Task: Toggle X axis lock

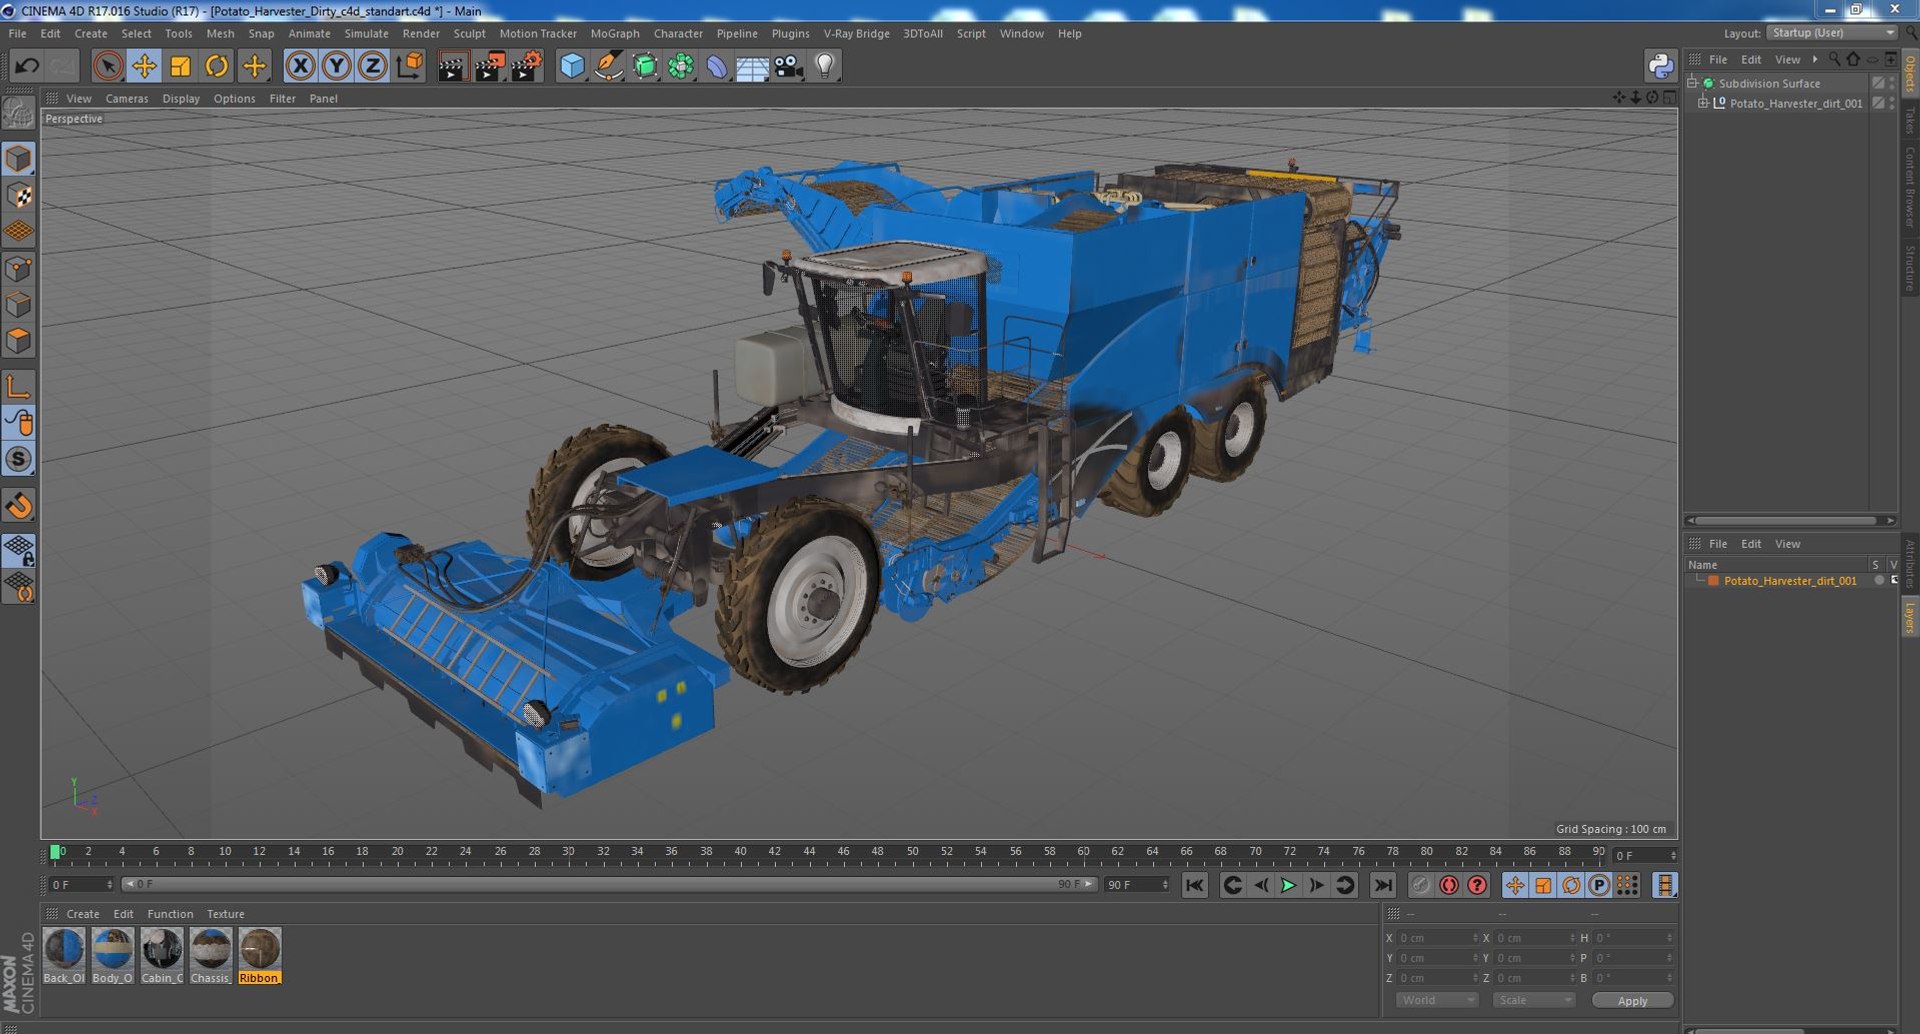Action: 300,66
